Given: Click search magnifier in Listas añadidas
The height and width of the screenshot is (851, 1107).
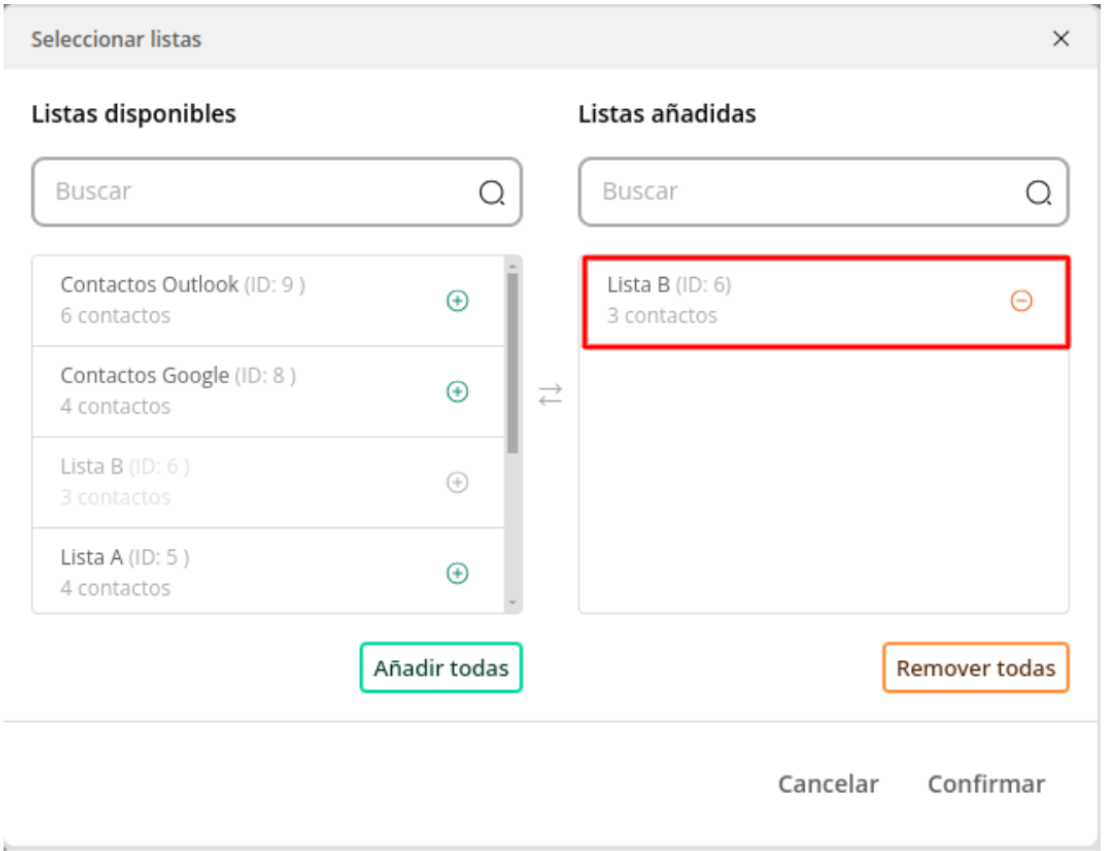Looking at the screenshot, I should pyautogui.click(x=1039, y=192).
